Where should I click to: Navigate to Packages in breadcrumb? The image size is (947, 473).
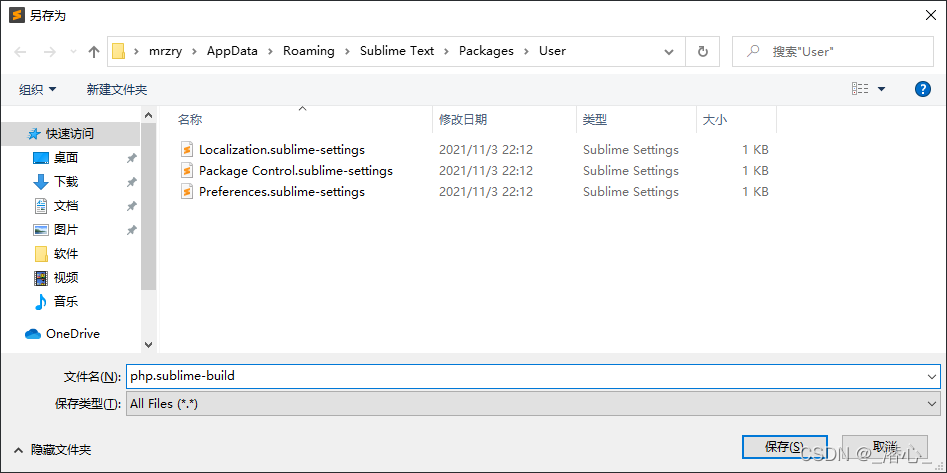486,51
